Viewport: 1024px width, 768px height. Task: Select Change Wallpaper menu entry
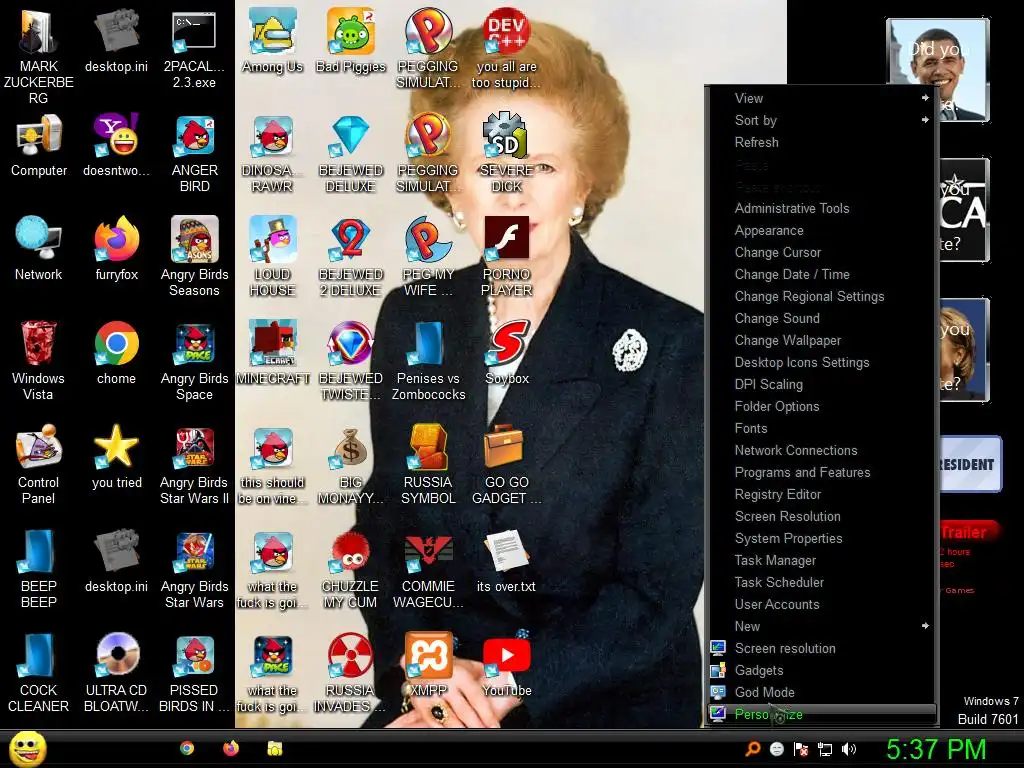(822, 340)
